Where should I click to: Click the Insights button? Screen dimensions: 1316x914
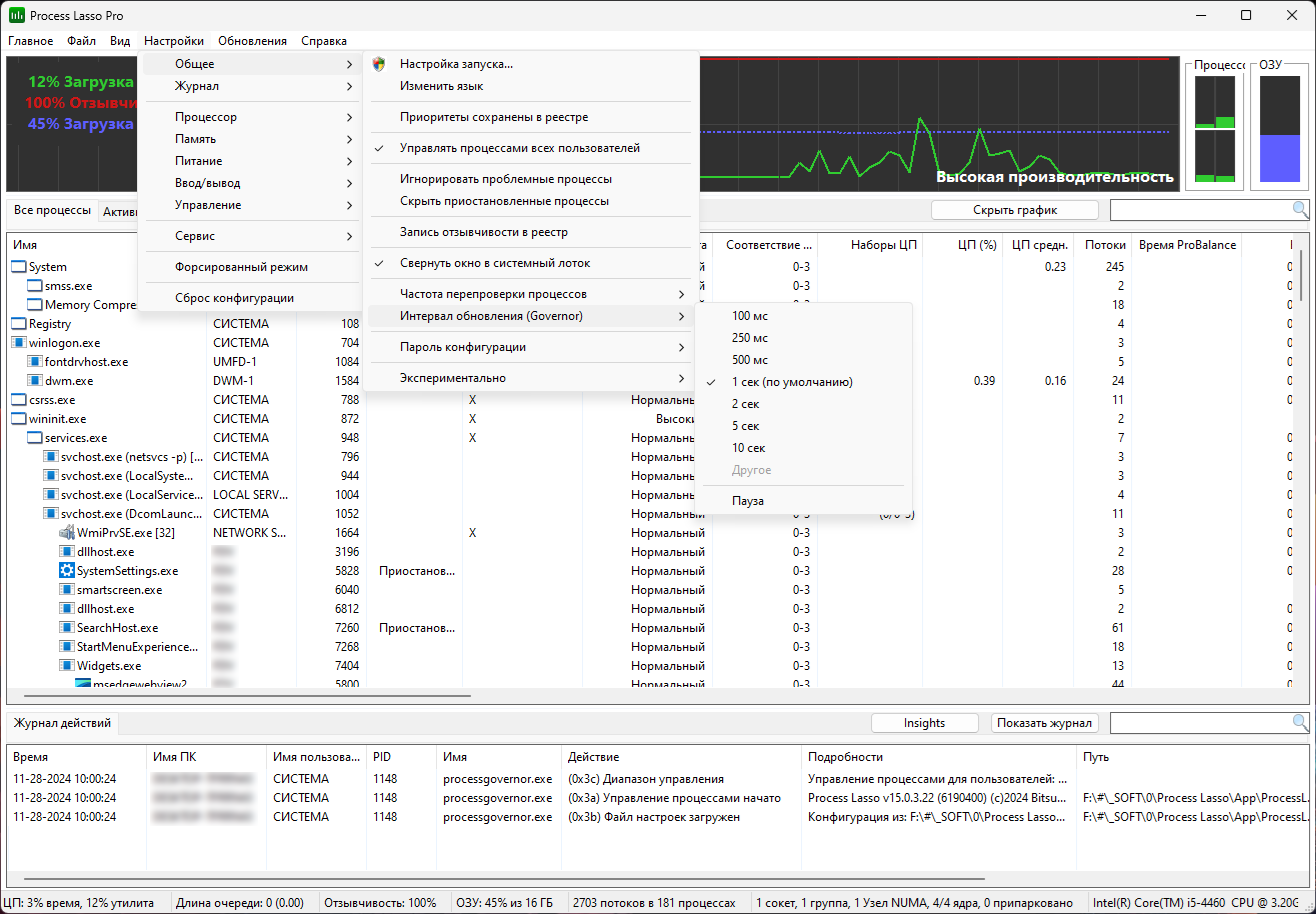point(924,723)
